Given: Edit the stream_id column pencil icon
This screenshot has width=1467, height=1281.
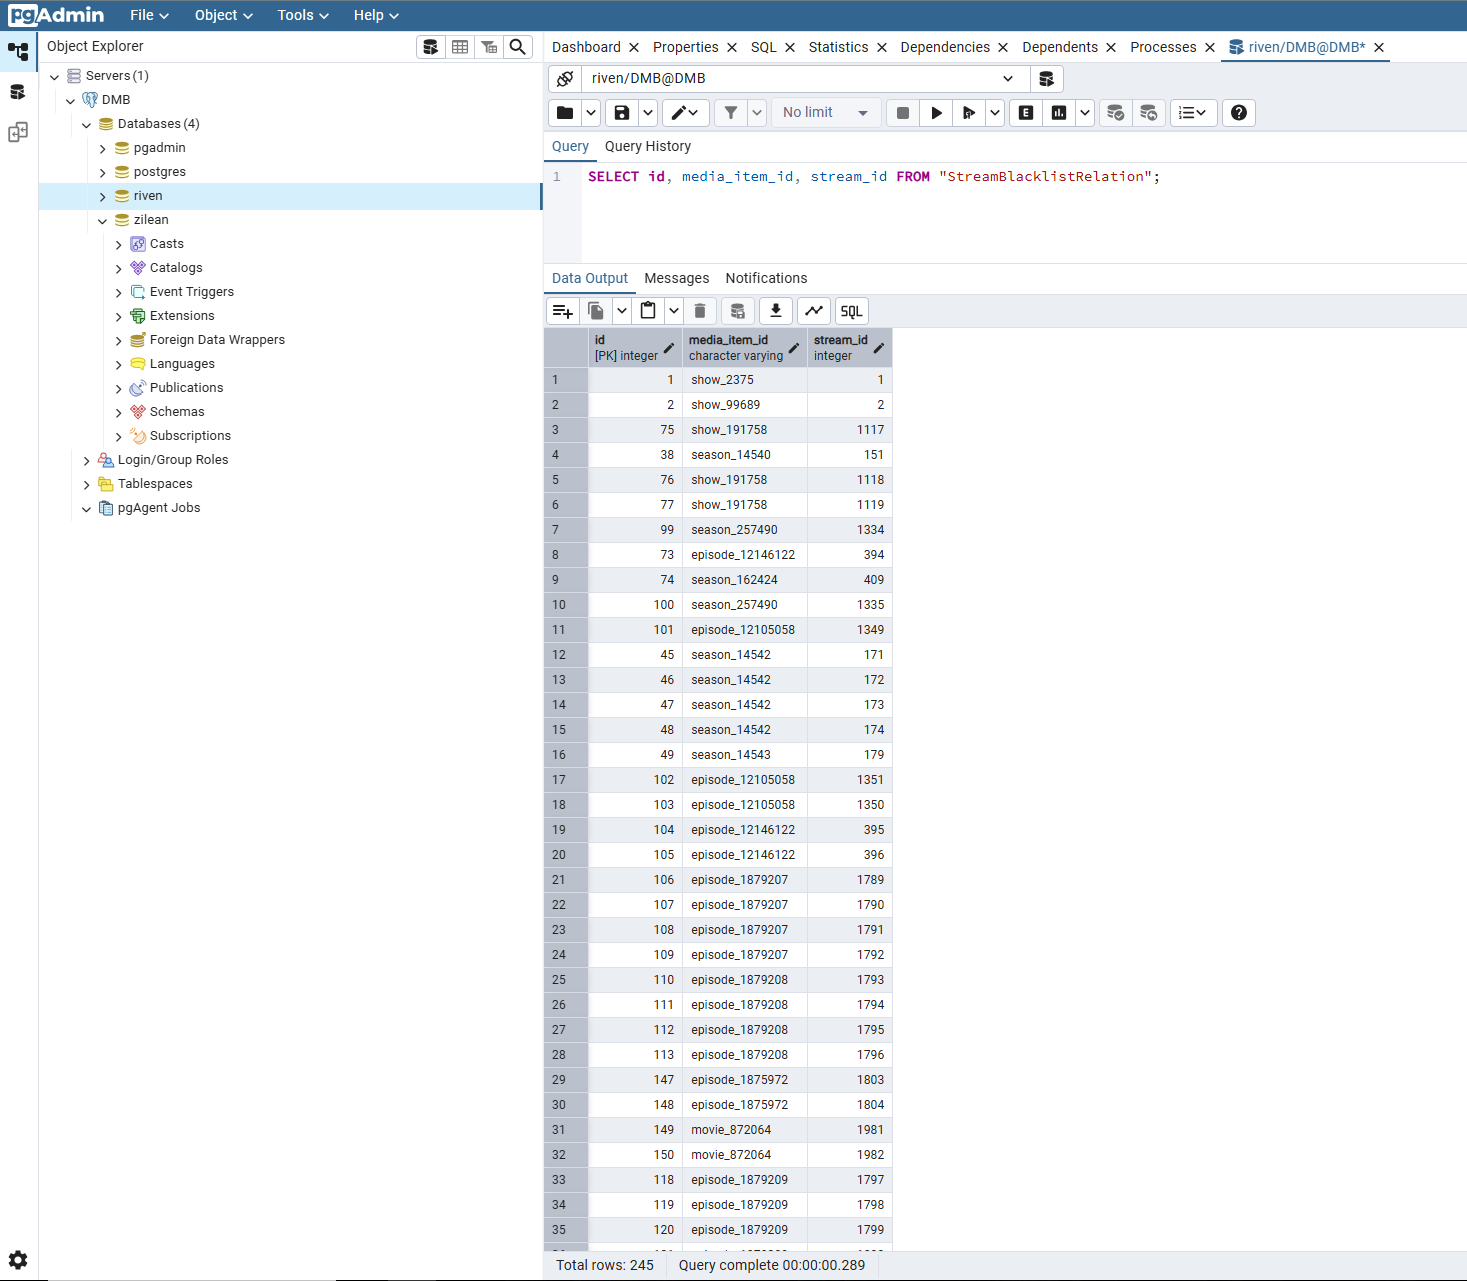Looking at the screenshot, I should [879, 348].
